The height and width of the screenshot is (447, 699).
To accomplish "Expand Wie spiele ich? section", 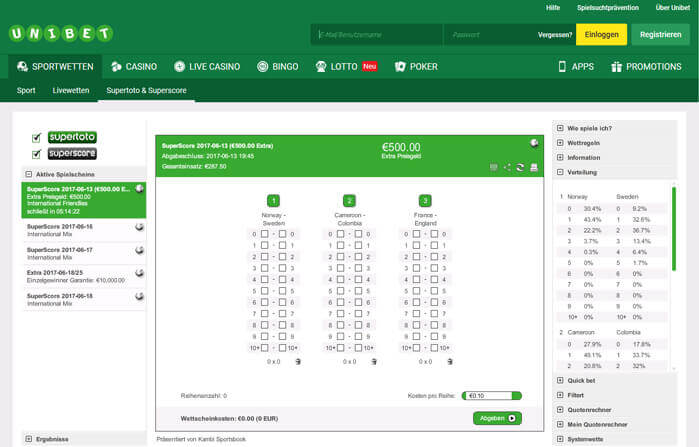I will [x=560, y=128].
